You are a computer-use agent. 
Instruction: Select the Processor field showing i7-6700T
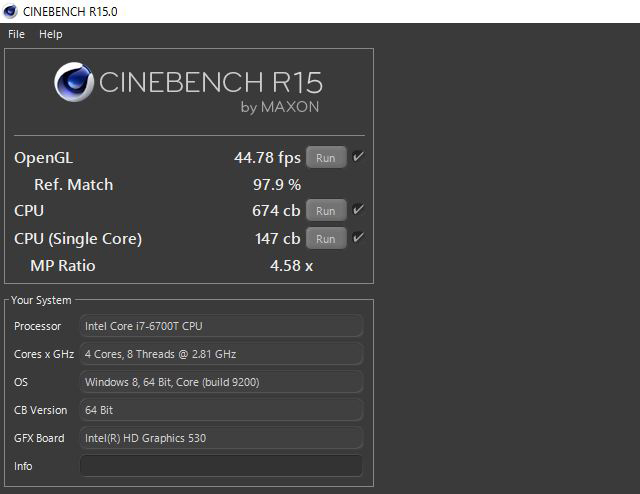click(221, 326)
